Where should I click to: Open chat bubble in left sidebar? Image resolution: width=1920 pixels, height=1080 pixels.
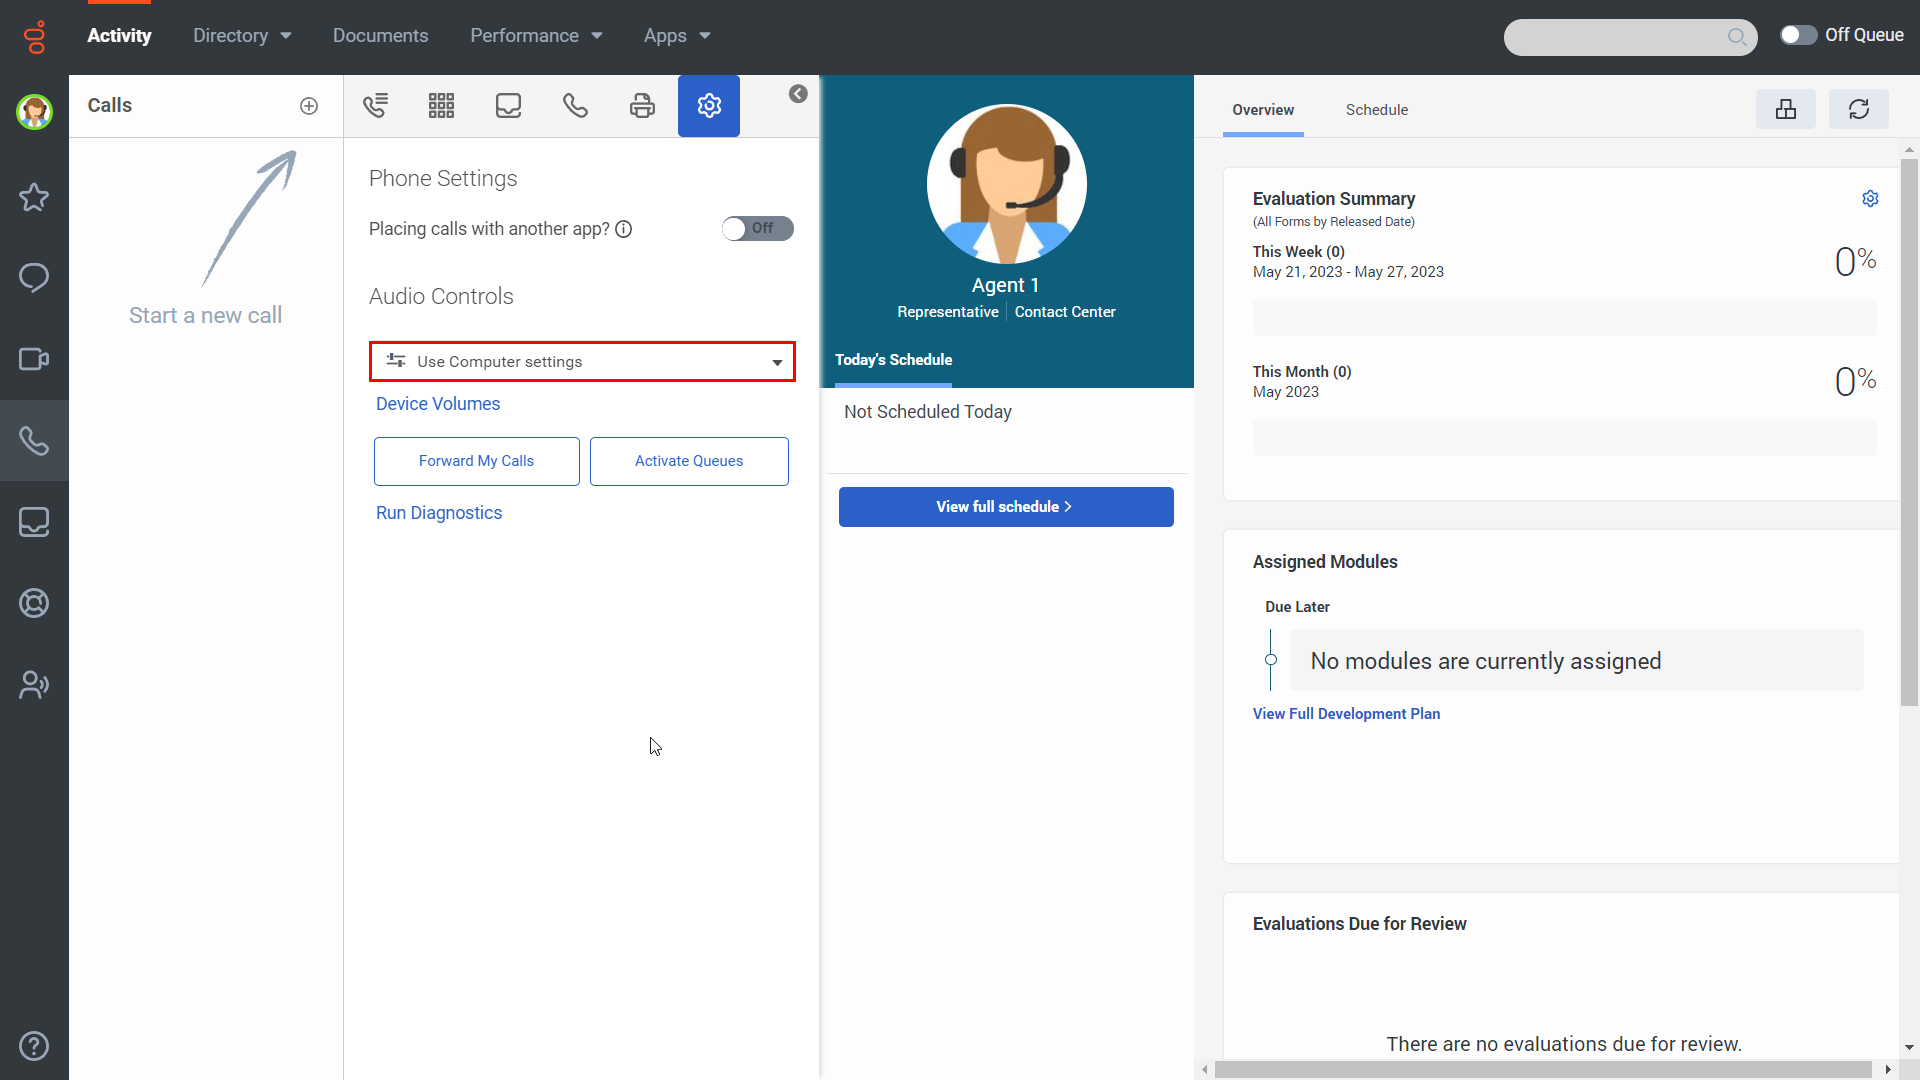pyautogui.click(x=34, y=278)
